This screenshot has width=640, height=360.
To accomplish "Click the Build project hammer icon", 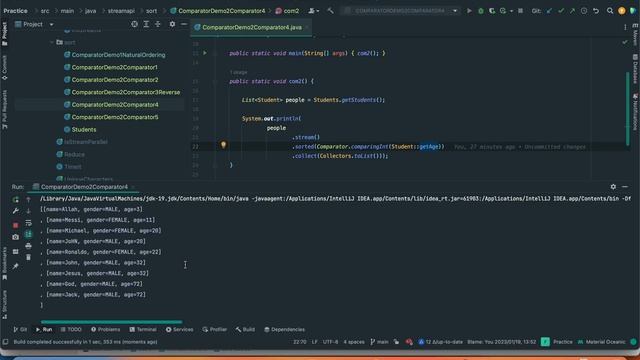I will coord(330,11).
